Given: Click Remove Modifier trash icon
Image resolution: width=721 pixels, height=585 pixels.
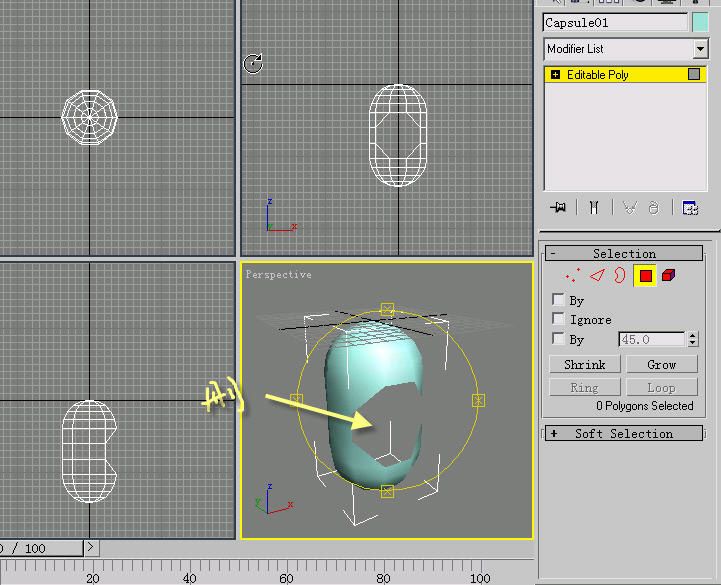Looking at the screenshot, I should [653, 208].
